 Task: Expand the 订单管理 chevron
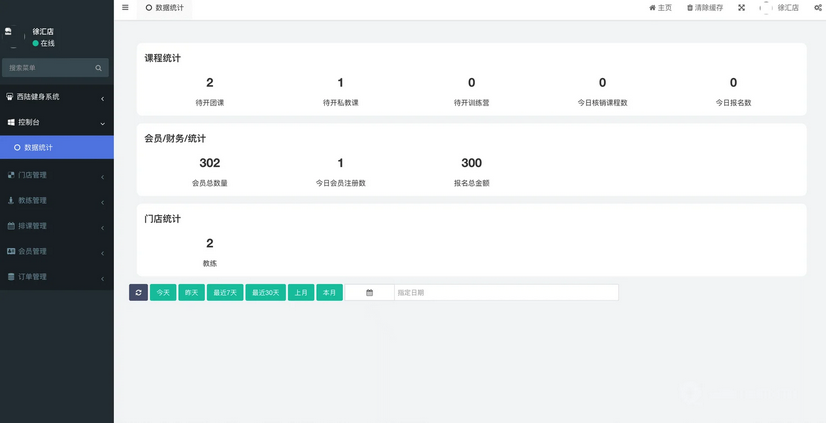click(x=102, y=279)
